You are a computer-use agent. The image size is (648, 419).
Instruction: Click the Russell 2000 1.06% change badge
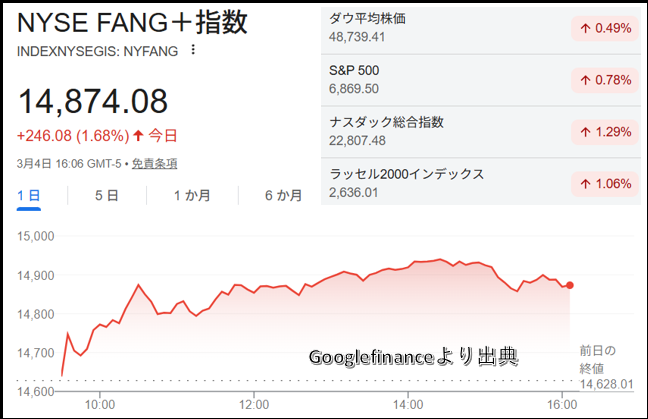click(606, 183)
